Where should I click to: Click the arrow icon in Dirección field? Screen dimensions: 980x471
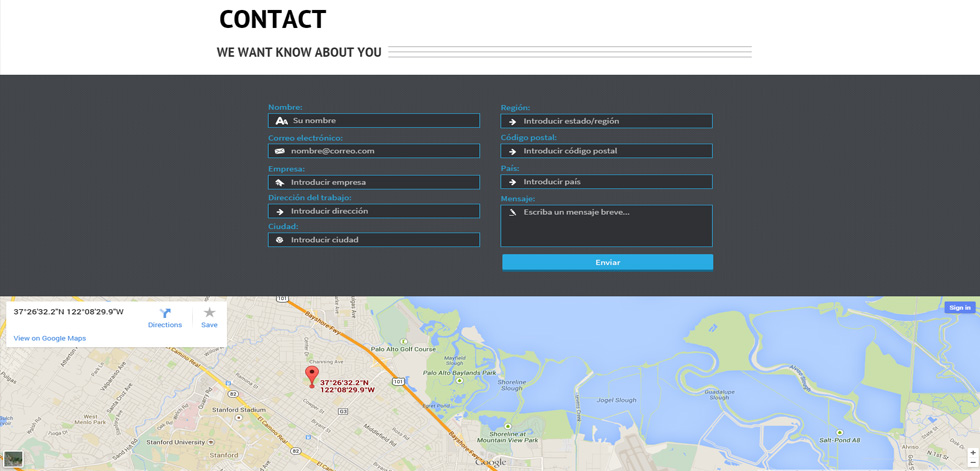click(x=279, y=211)
